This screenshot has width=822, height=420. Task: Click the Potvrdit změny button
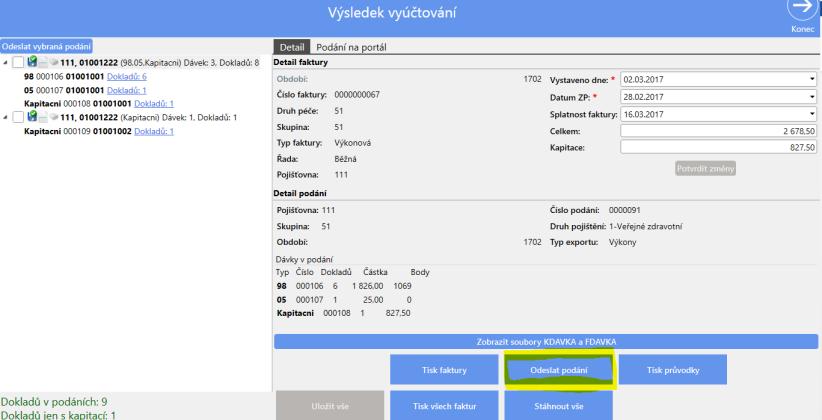coord(706,168)
